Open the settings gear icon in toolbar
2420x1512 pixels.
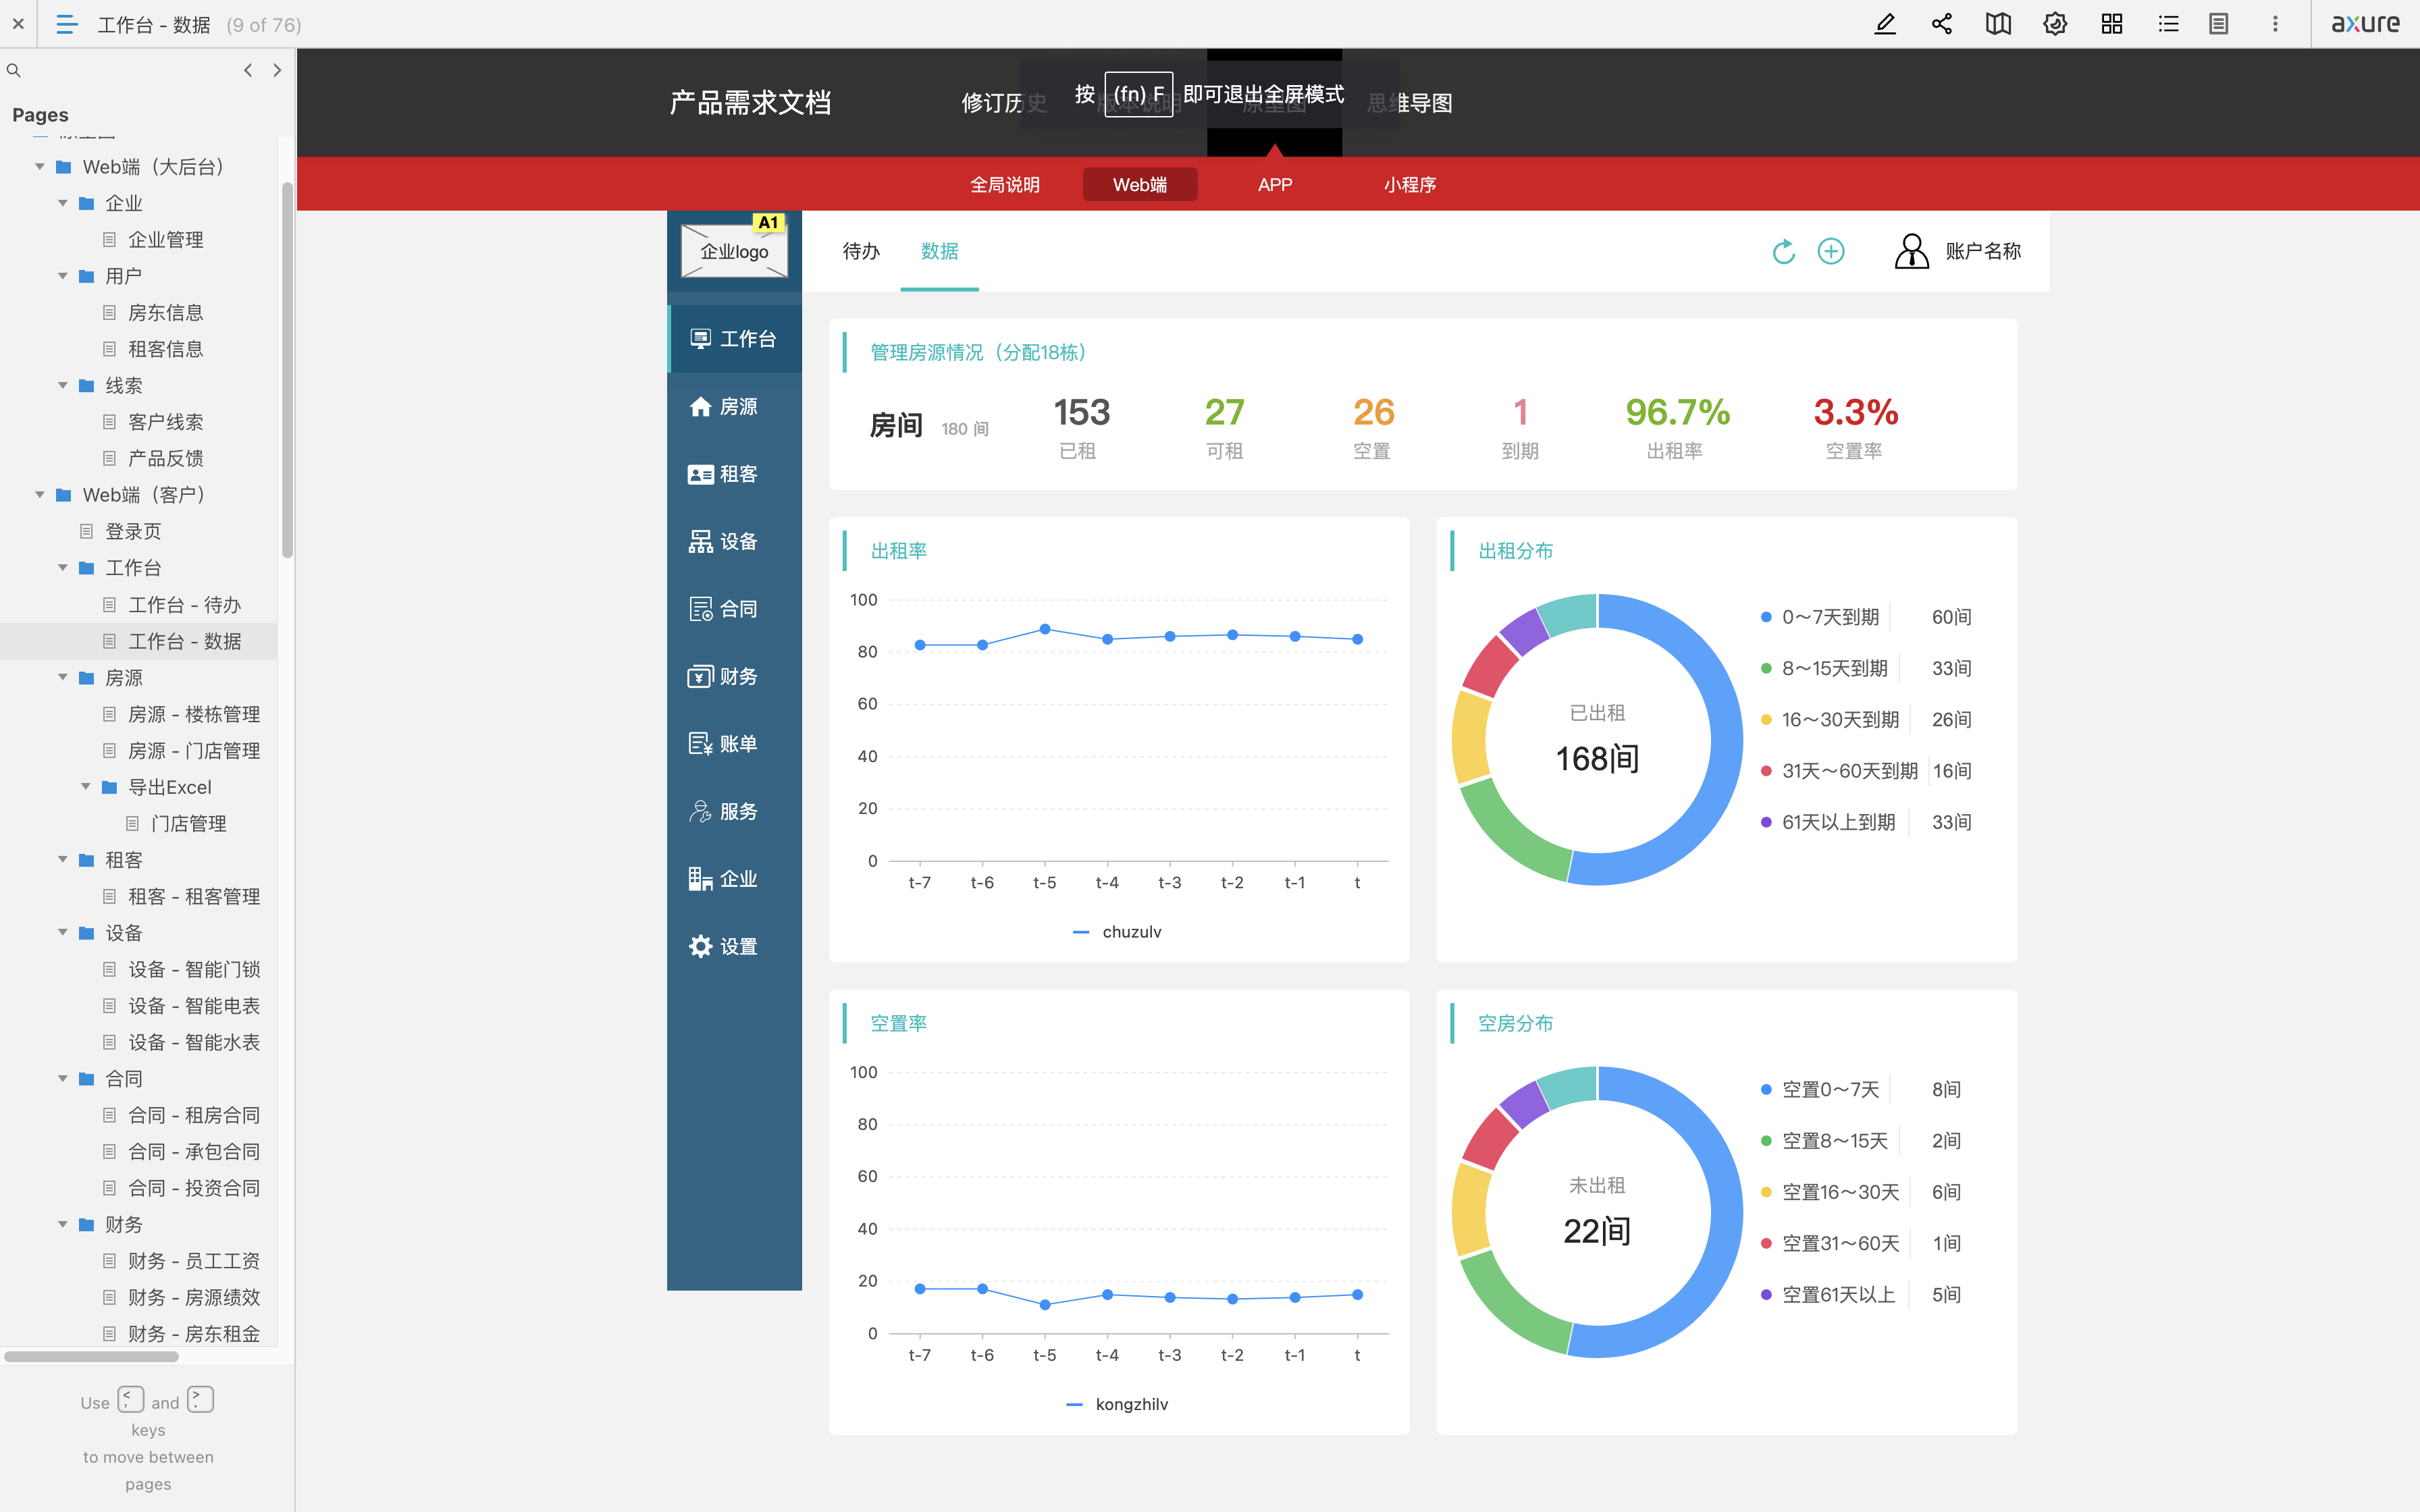[x=2055, y=24]
